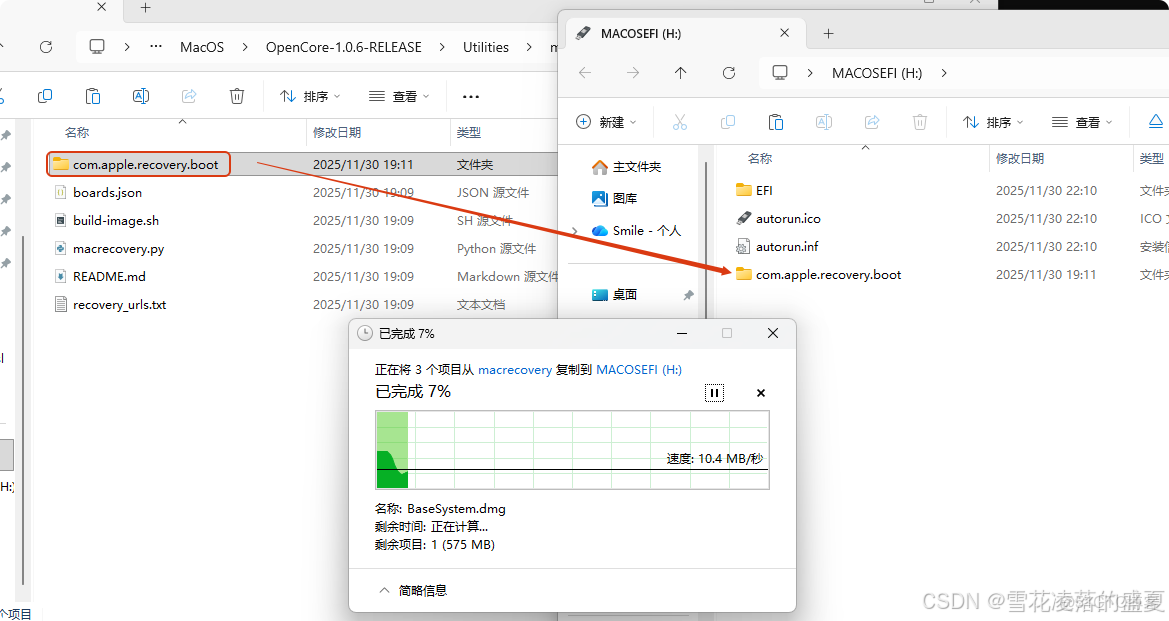Click the delete (trash) icon in the toolbar
The height and width of the screenshot is (621, 1169).
click(x=236, y=96)
